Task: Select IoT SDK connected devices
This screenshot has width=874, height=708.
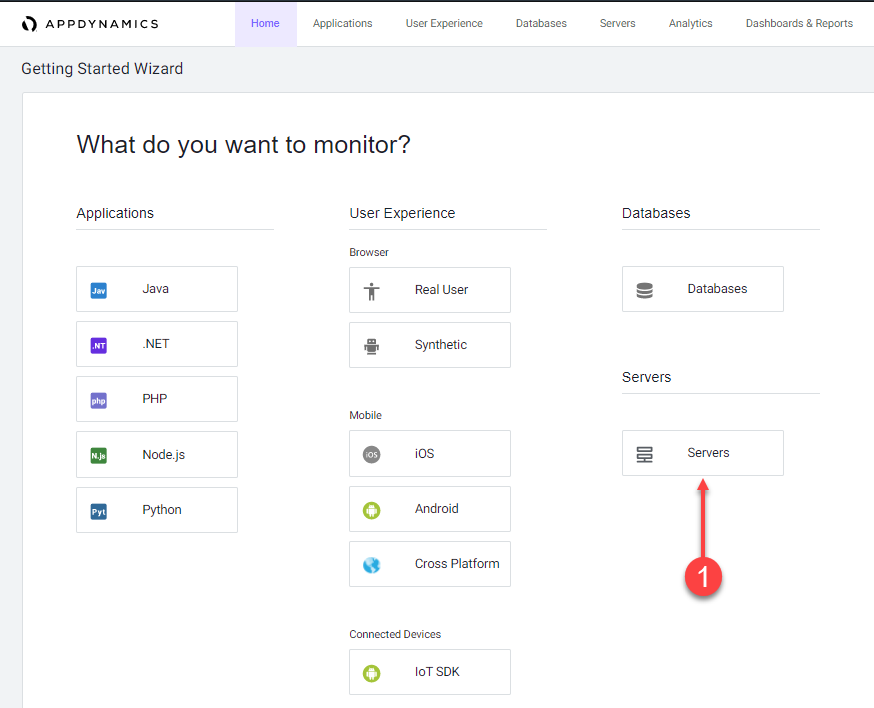Action: (430, 672)
